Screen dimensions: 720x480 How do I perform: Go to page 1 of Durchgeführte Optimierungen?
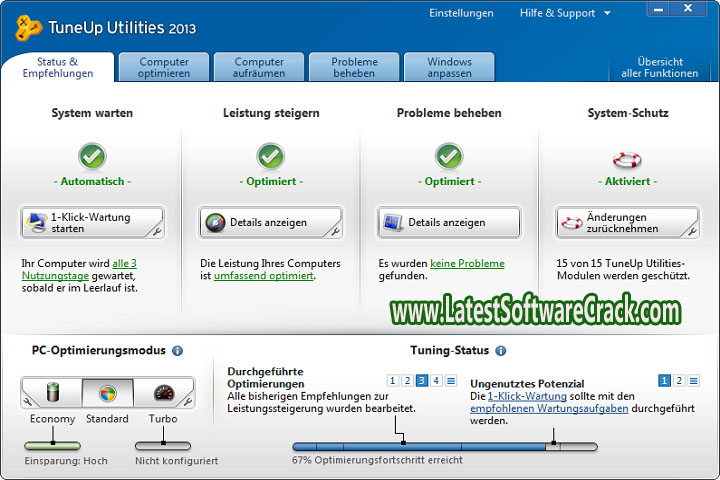coord(392,380)
